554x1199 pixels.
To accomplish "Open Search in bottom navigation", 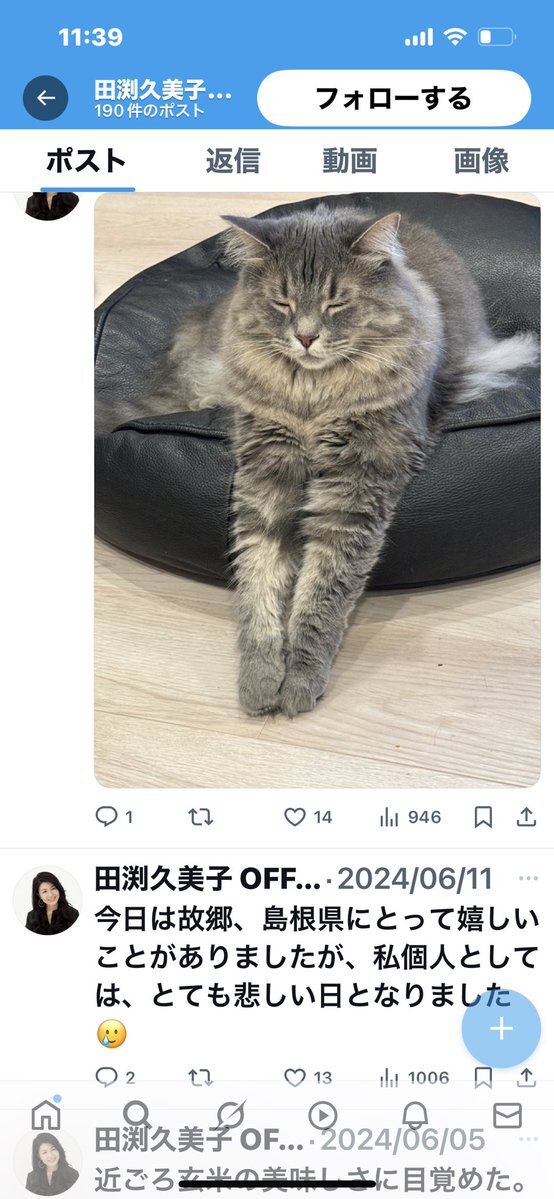I will click(137, 1116).
